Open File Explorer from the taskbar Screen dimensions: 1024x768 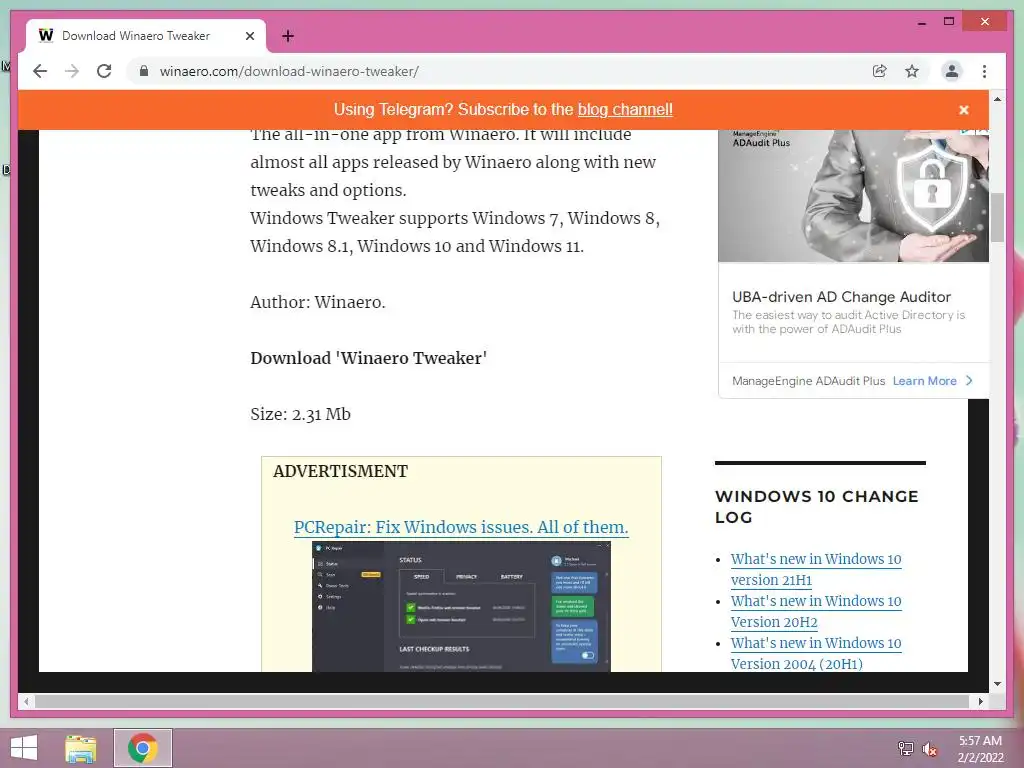click(81, 748)
